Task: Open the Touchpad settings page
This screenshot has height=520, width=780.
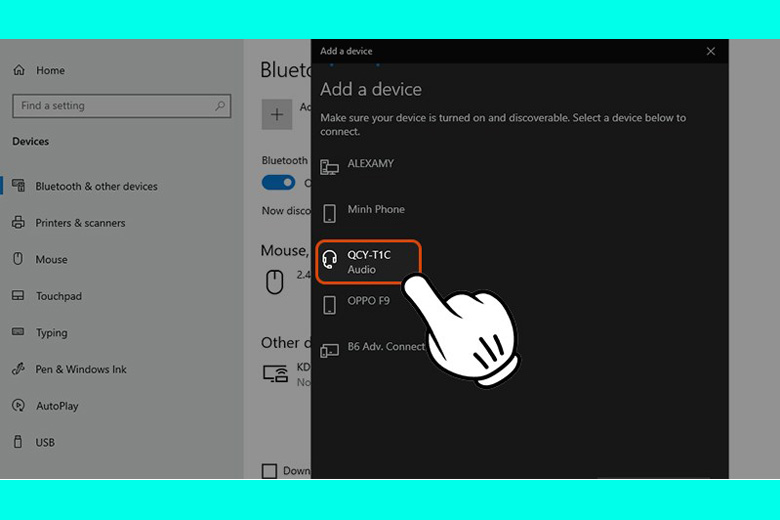Action: (x=59, y=296)
